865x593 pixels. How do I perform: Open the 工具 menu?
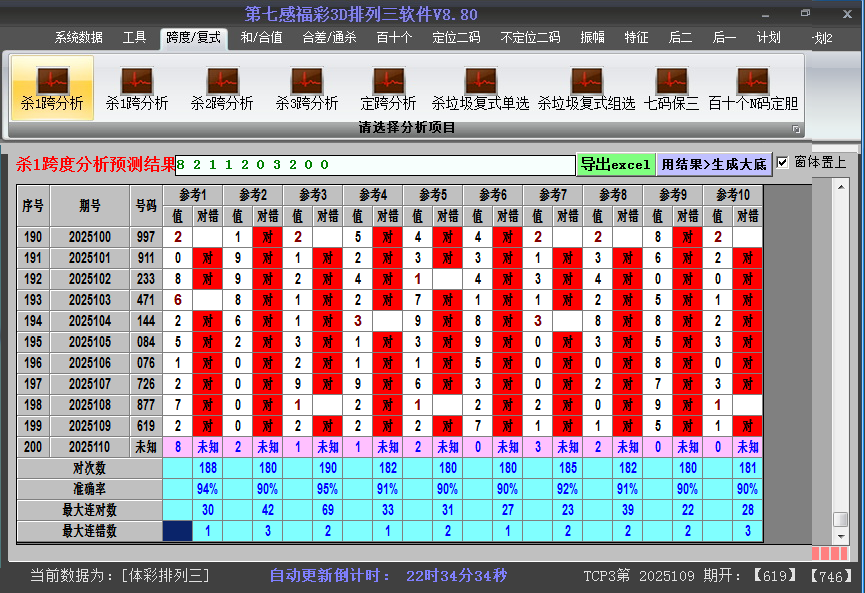(134, 38)
